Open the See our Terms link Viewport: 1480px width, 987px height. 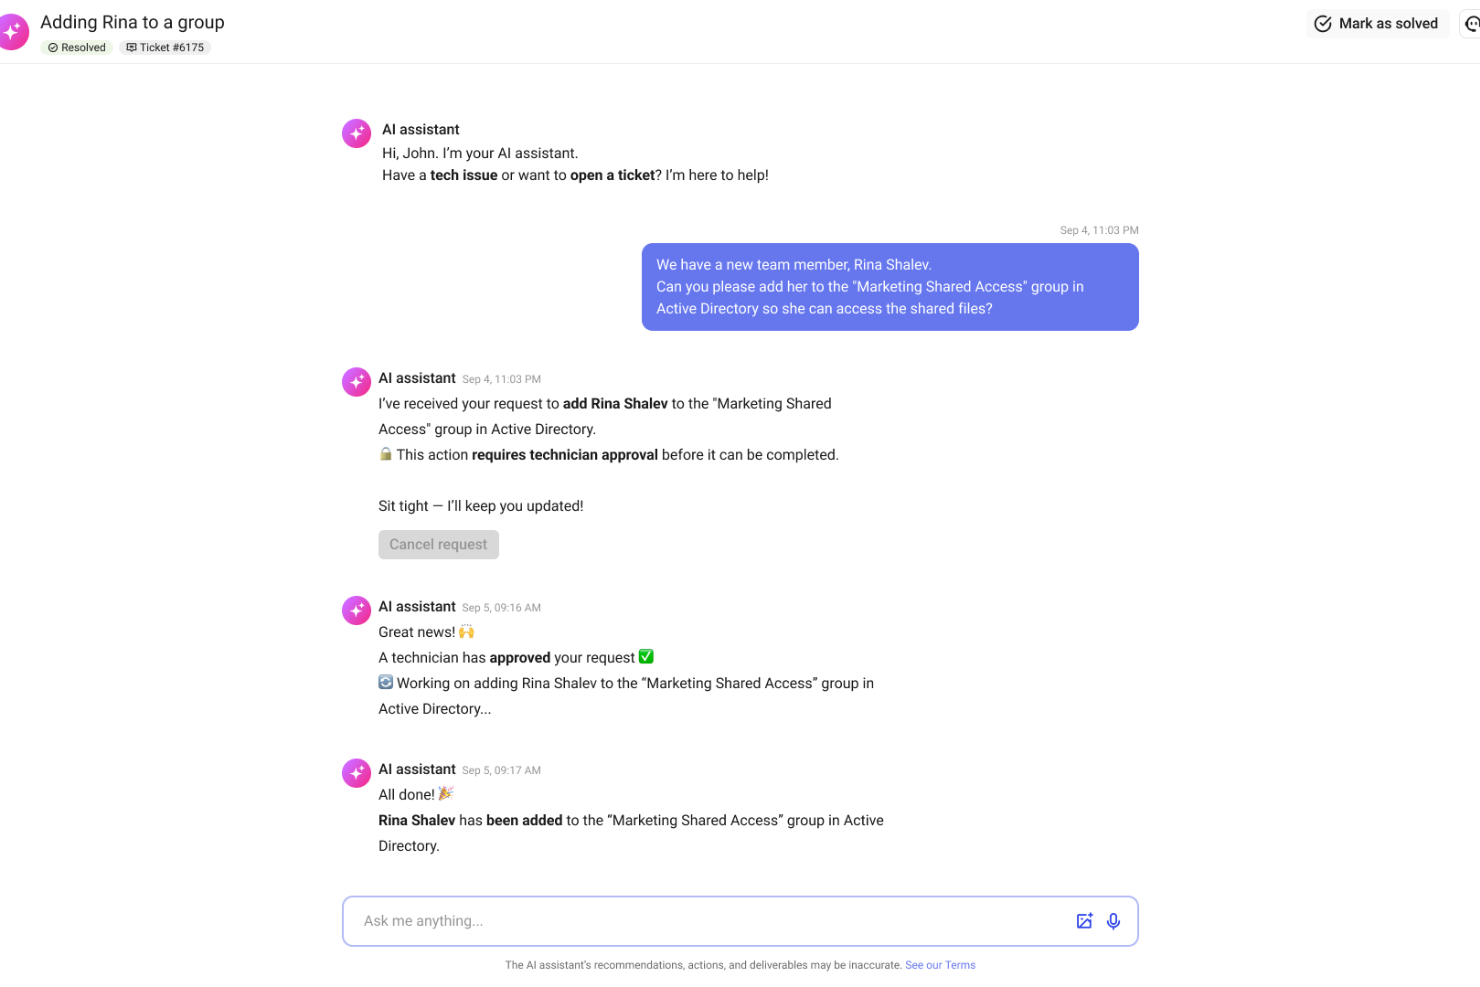940,965
